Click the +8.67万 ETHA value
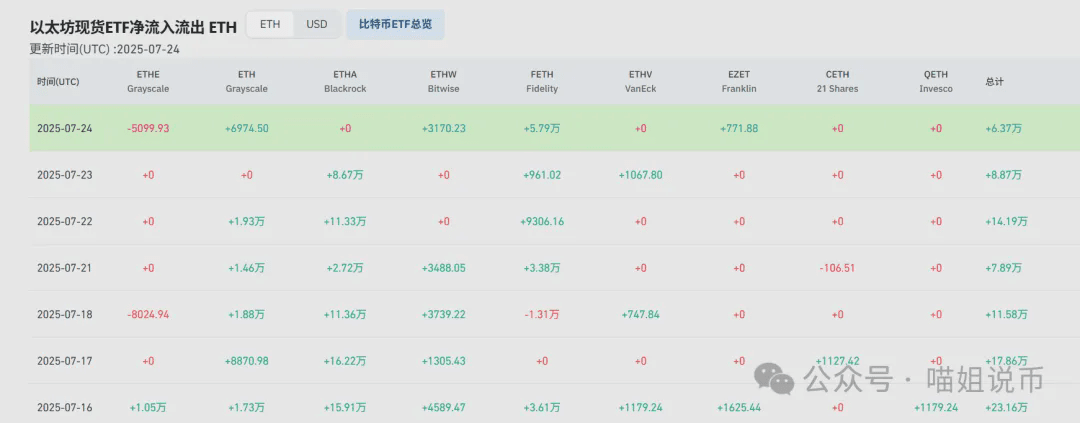Viewport: 1080px width, 423px height. [345, 175]
